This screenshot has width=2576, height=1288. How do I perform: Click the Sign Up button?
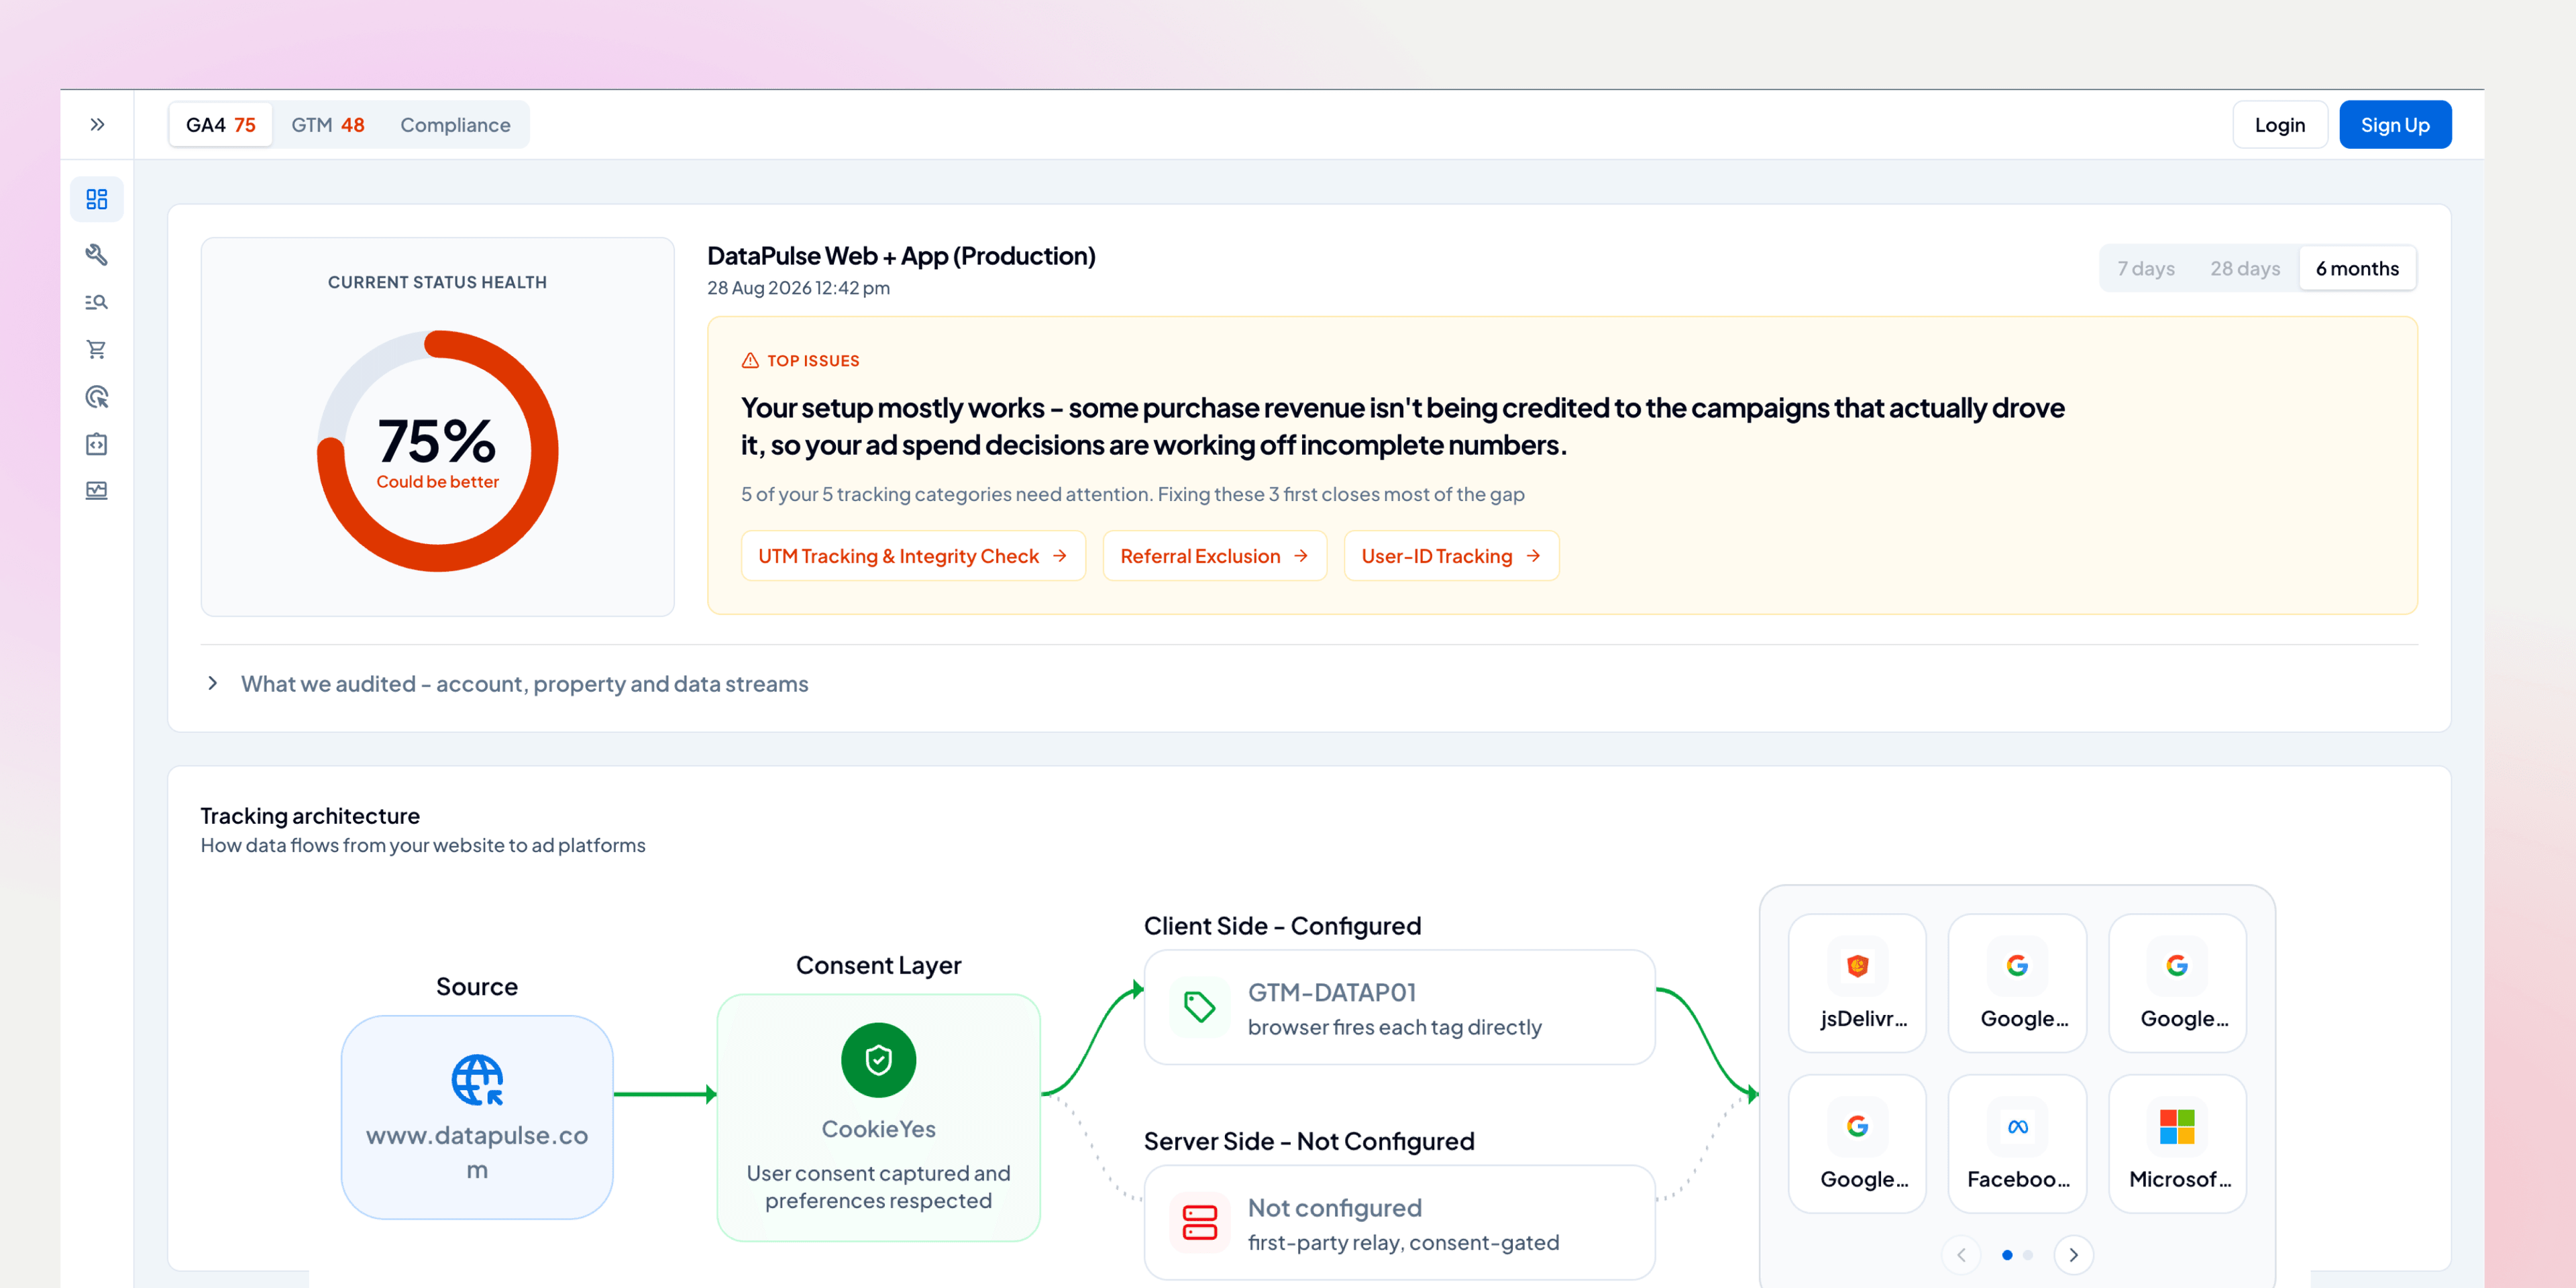coord(2394,125)
